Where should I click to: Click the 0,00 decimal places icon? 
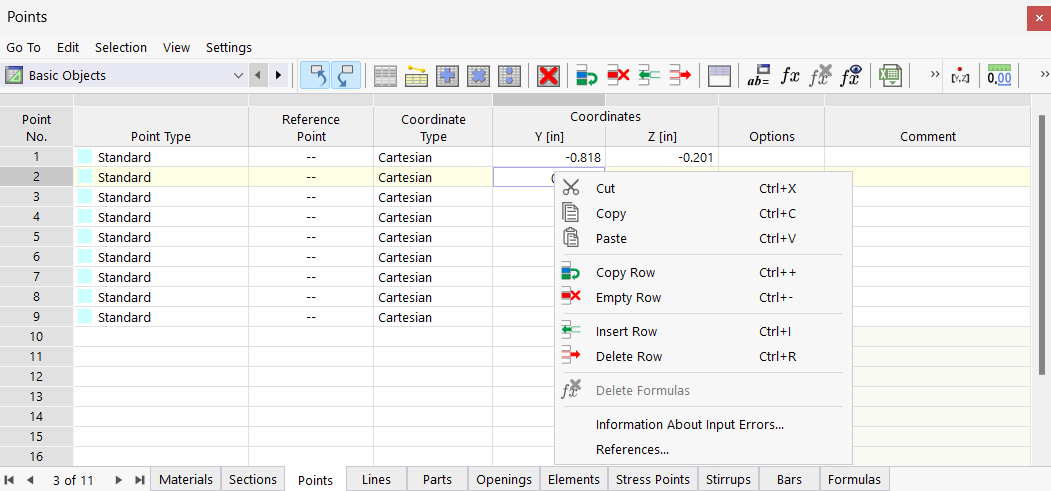[999, 76]
